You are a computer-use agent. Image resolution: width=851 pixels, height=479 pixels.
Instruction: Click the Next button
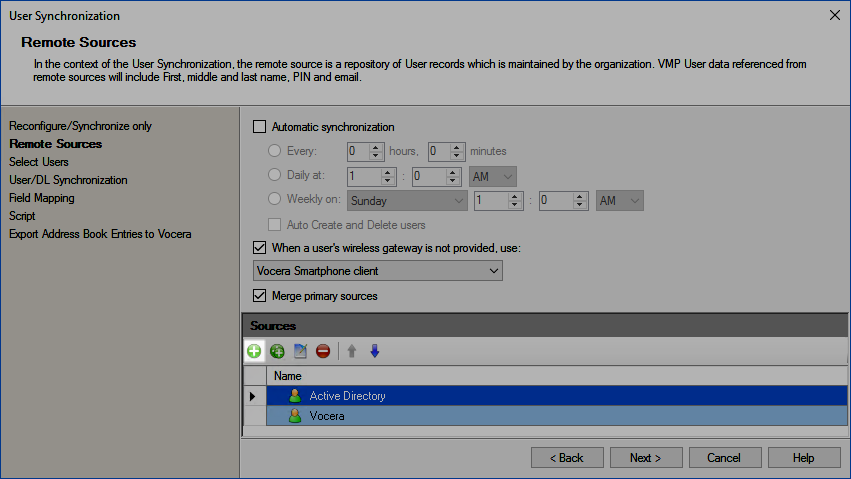(x=645, y=458)
